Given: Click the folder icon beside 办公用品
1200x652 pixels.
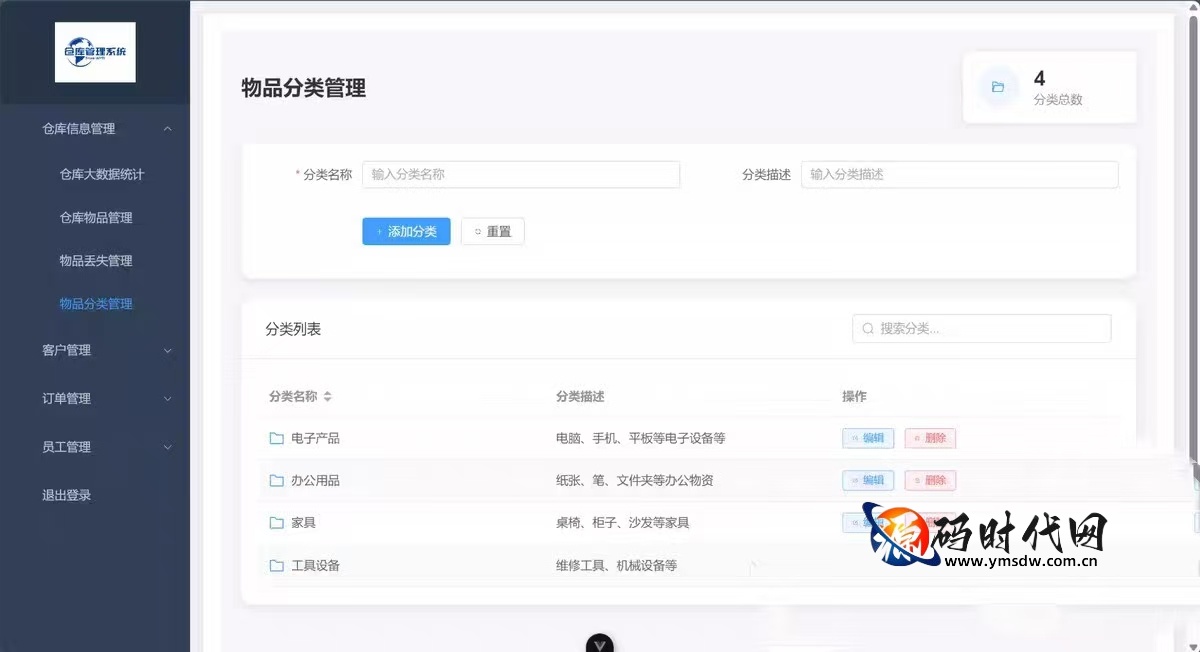Looking at the screenshot, I should coord(275,480).
